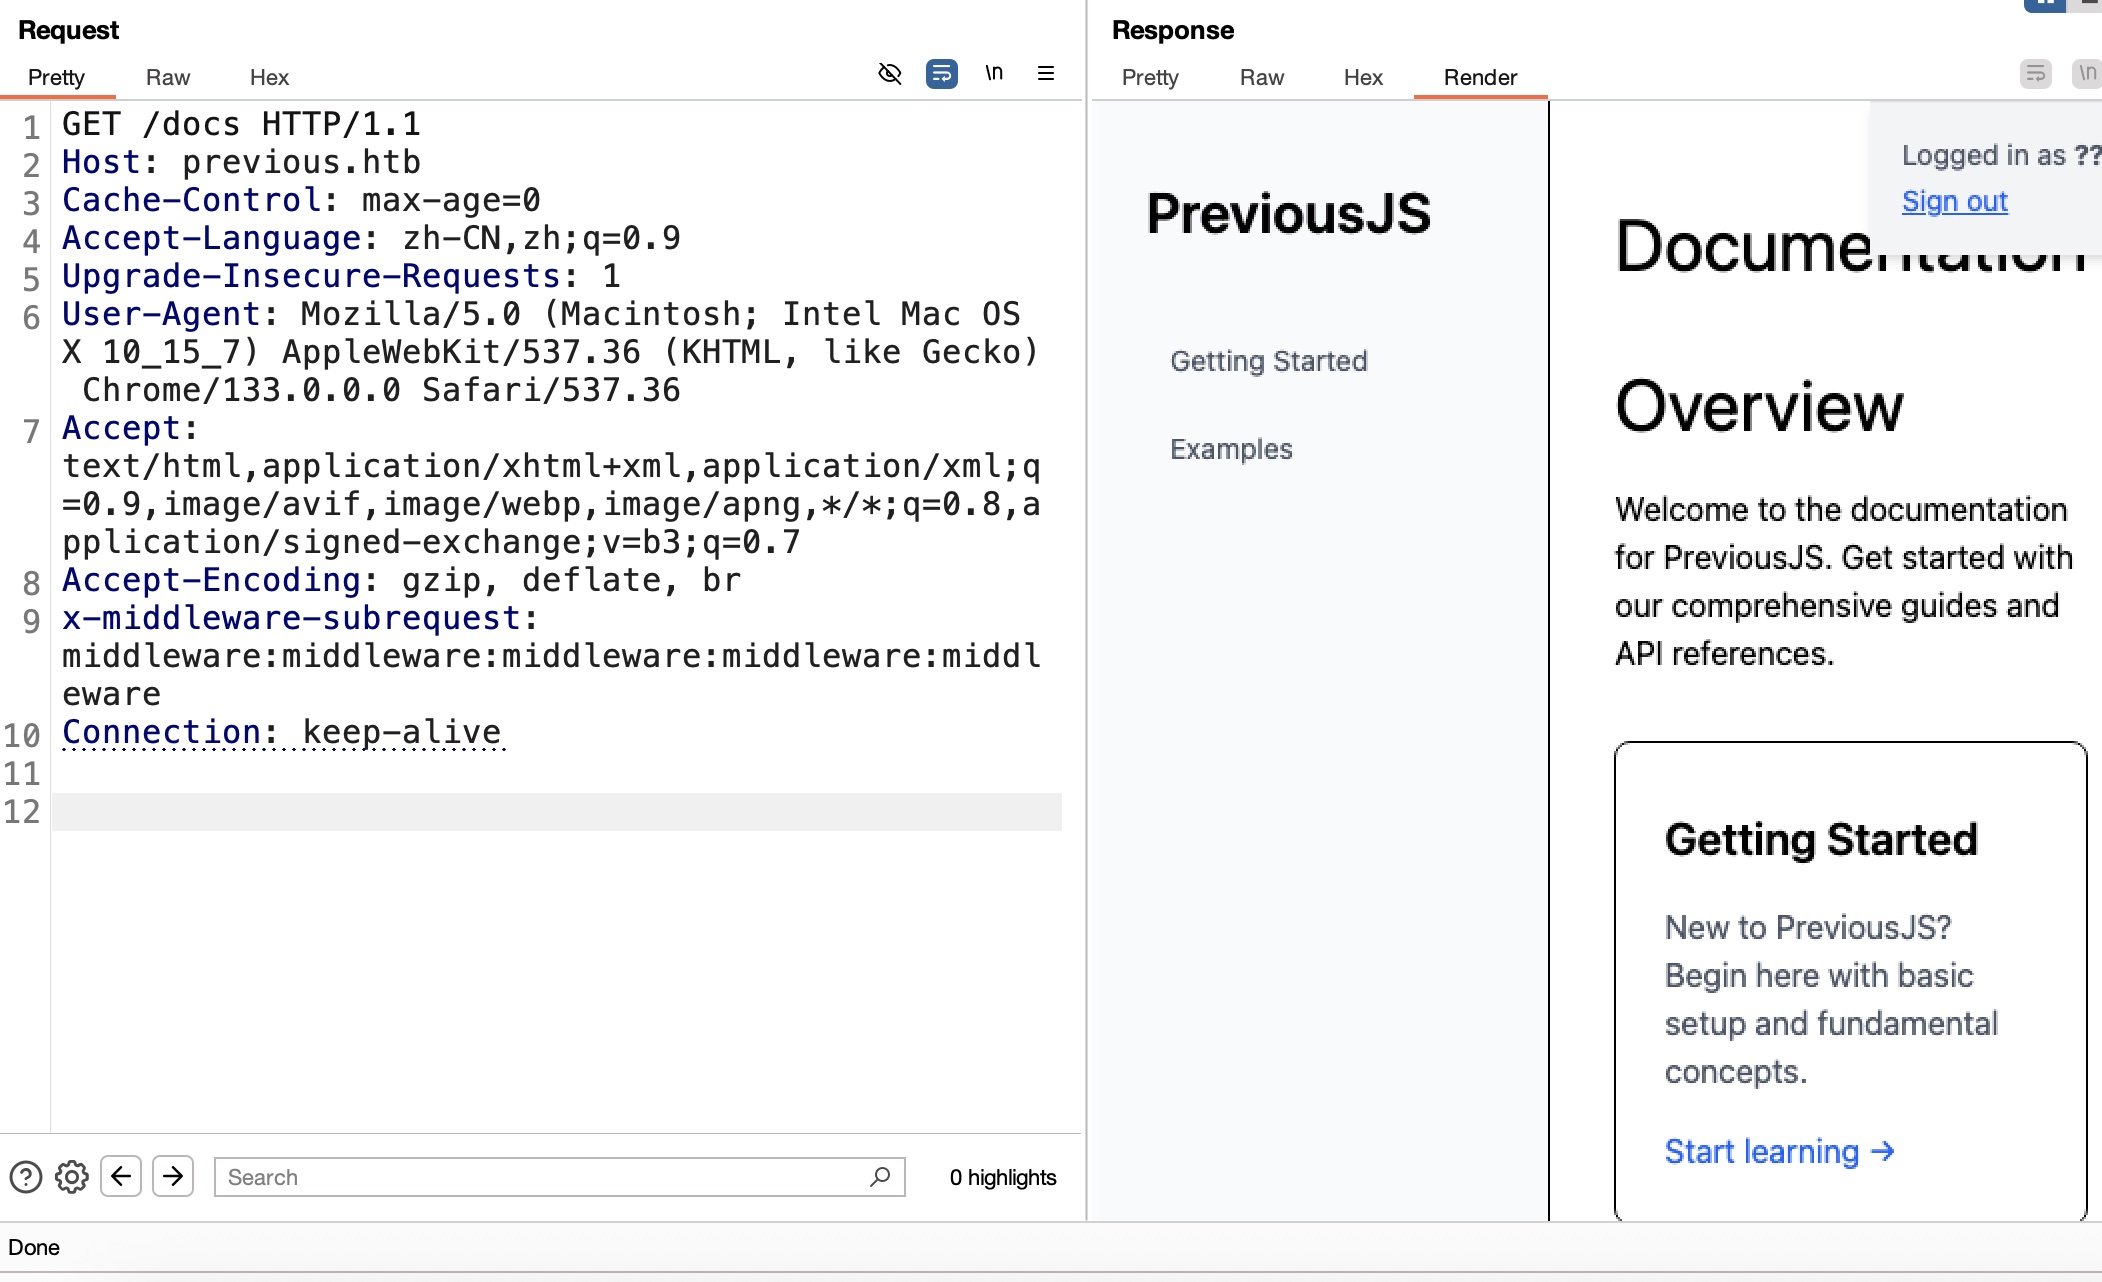
Task: Open the response Pretty tab
Action: [1150, 77]
